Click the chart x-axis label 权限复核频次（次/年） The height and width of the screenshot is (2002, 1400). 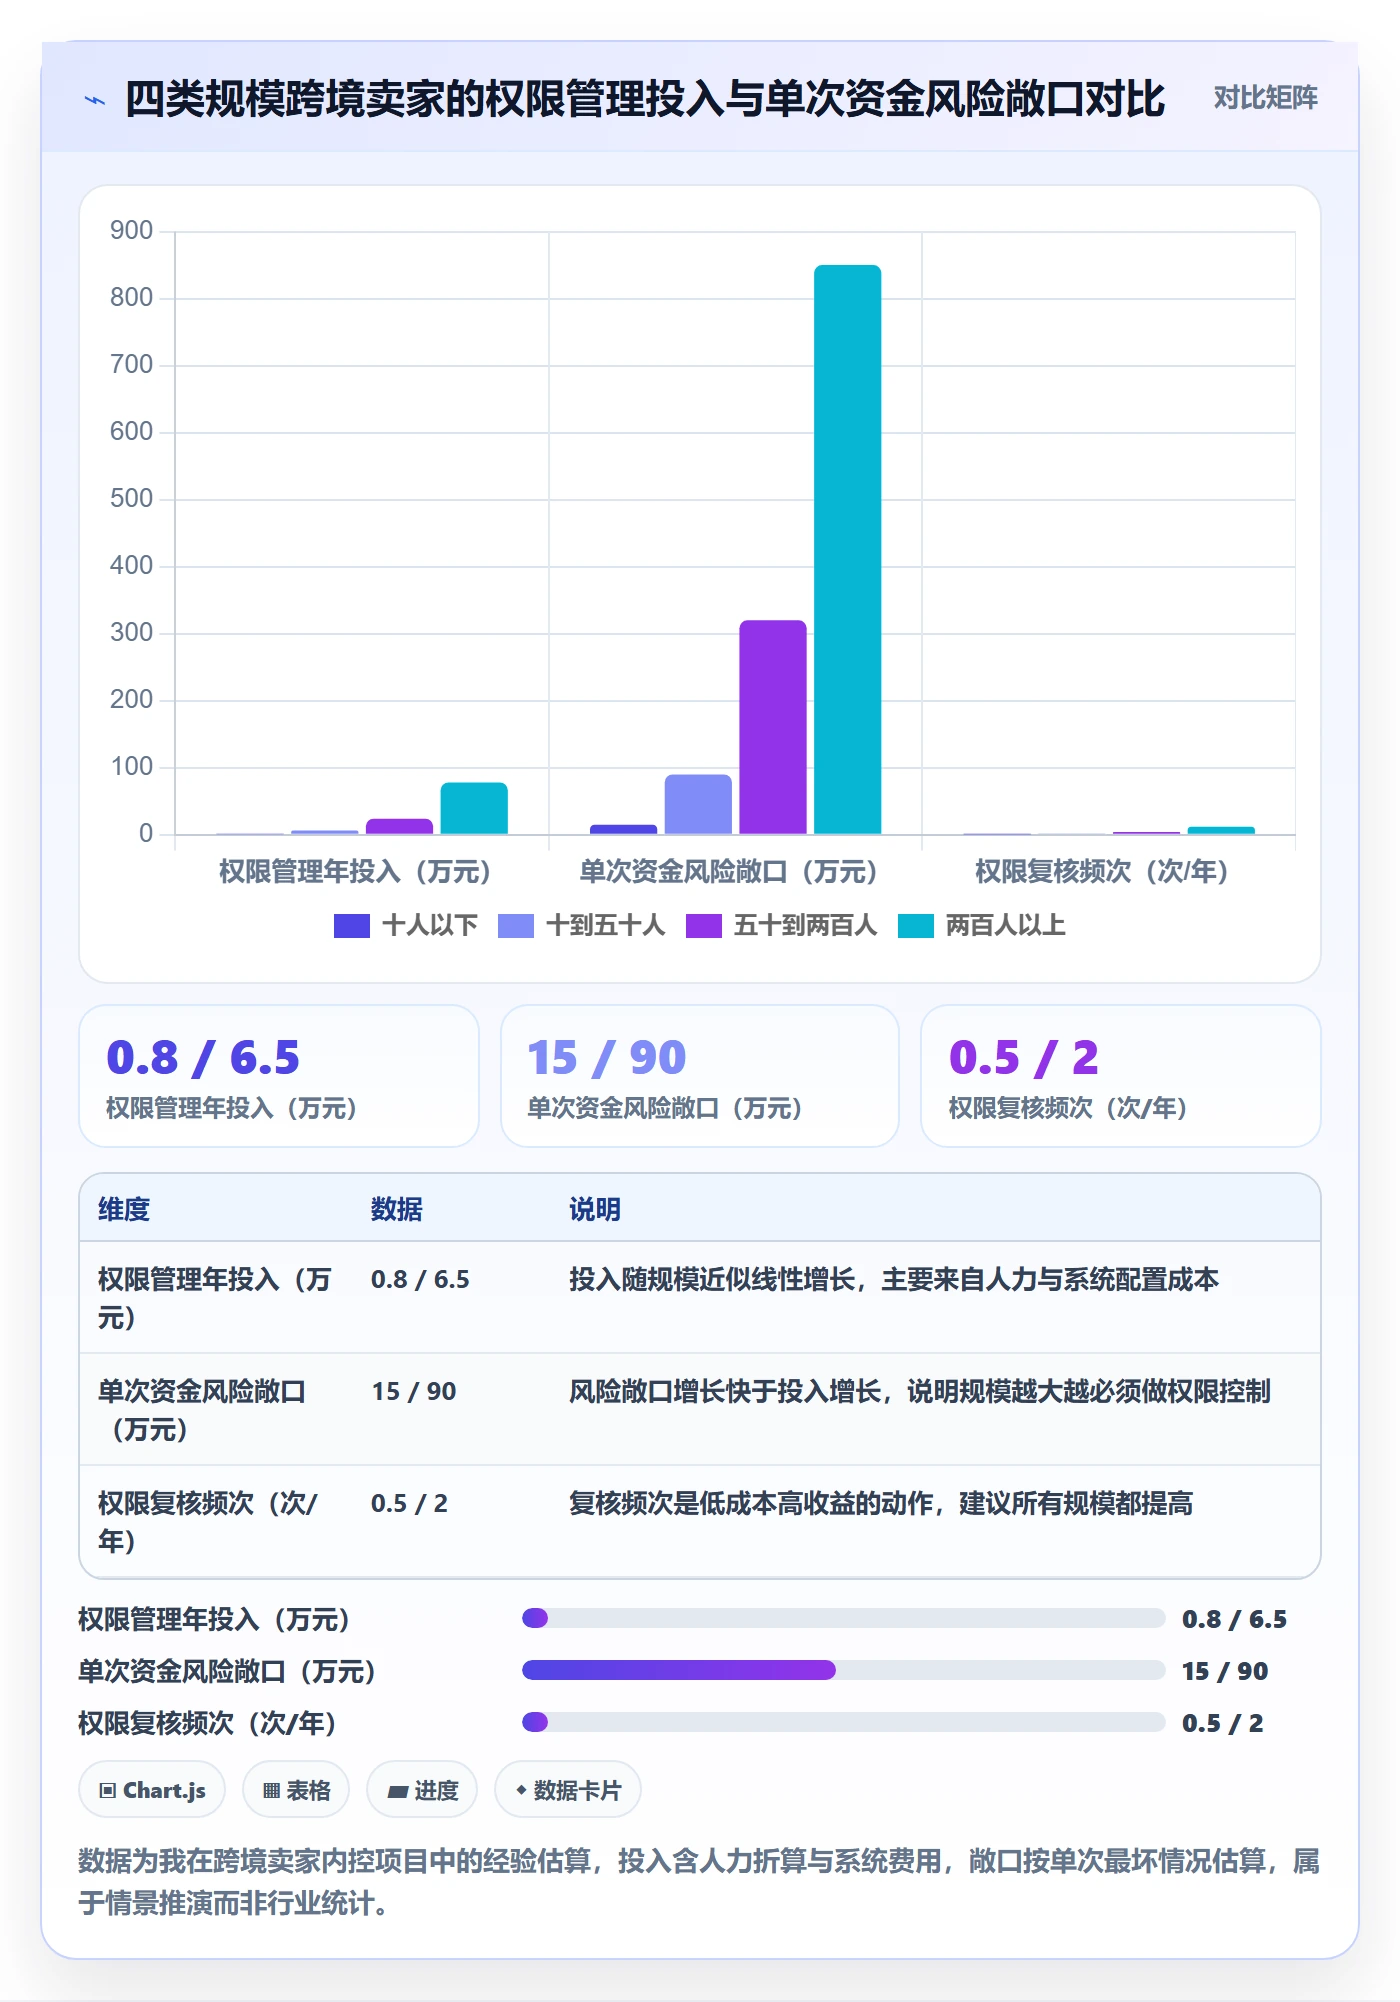(1101, 872)
